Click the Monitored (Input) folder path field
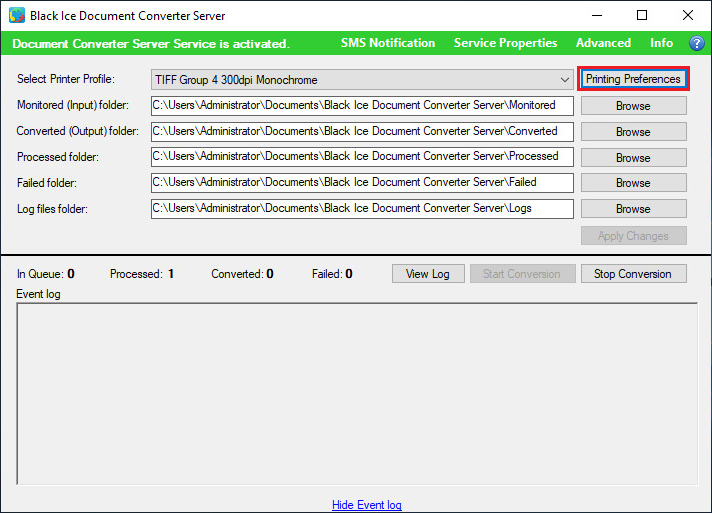This screenshot has height=513, width=712. click(362, 105)
